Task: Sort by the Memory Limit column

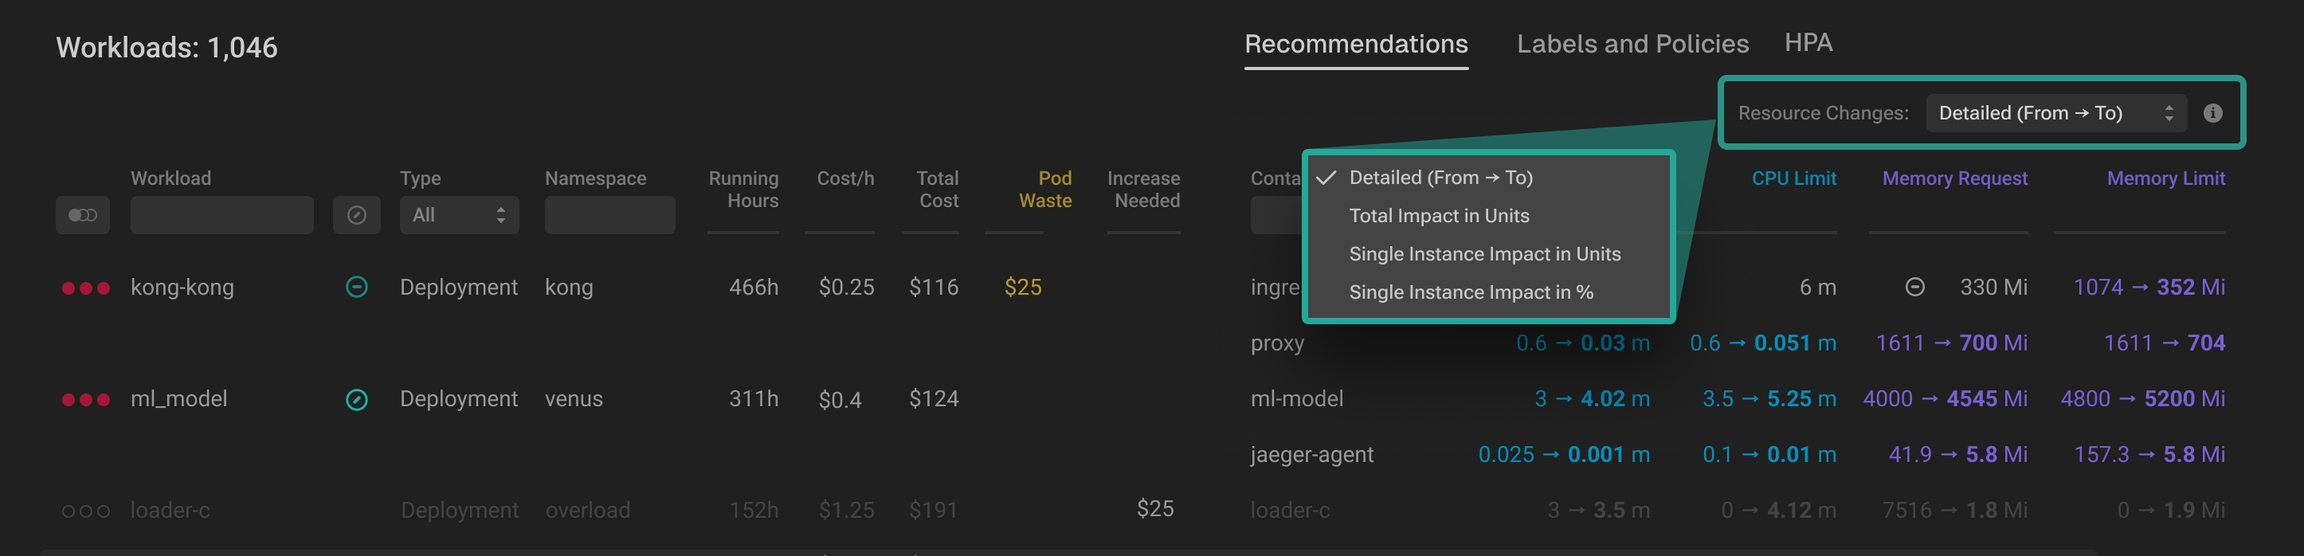Action: (2165, 178)
